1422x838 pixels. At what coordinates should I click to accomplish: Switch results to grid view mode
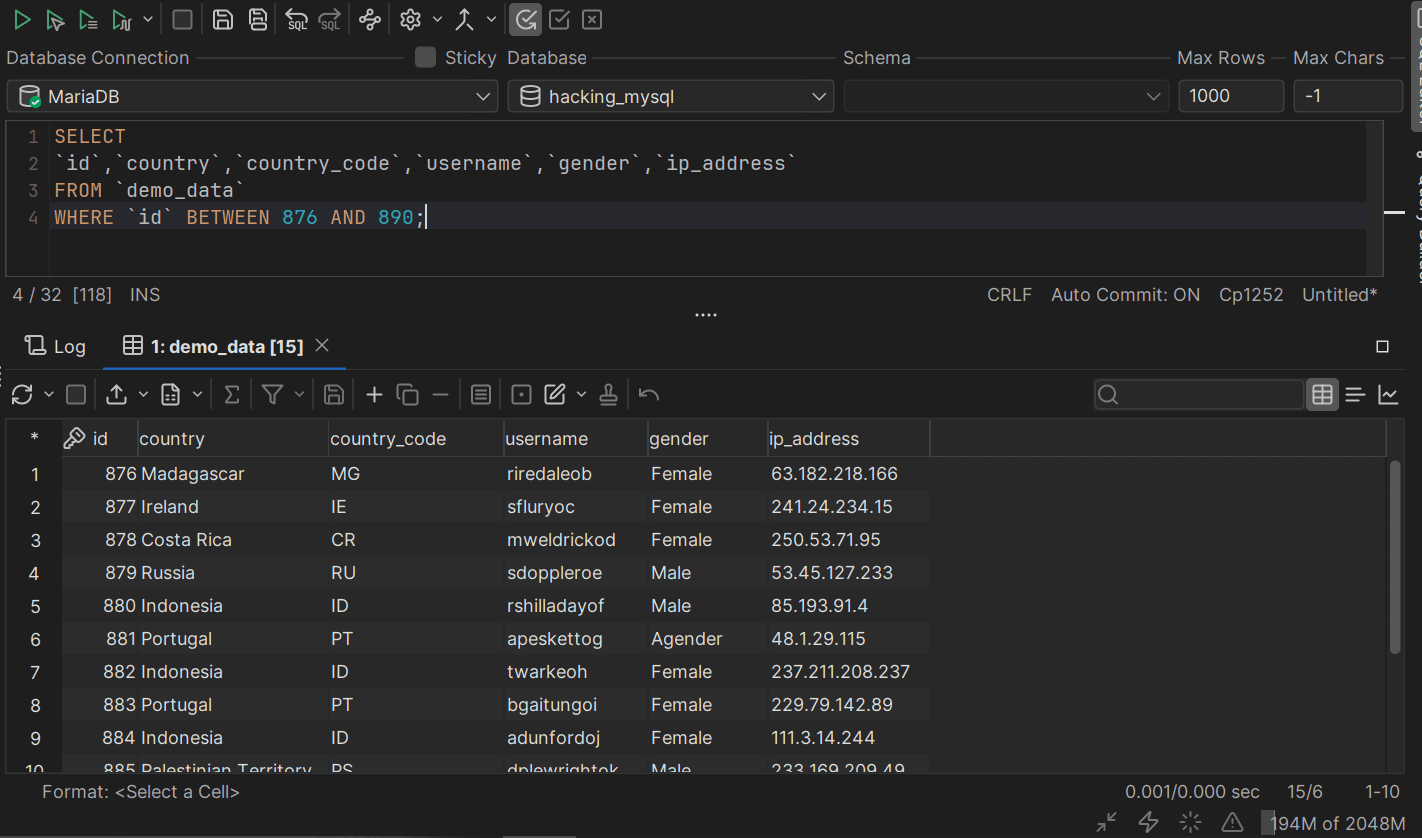[1322, 395]
